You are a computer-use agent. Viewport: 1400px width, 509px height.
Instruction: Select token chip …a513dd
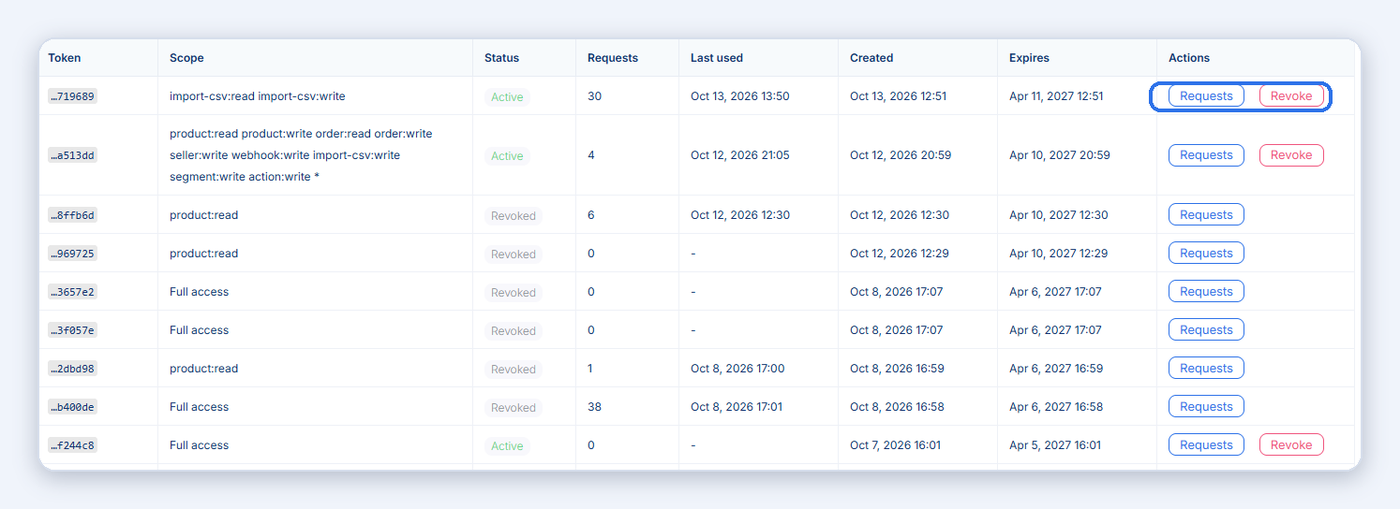tap(73, 156)
